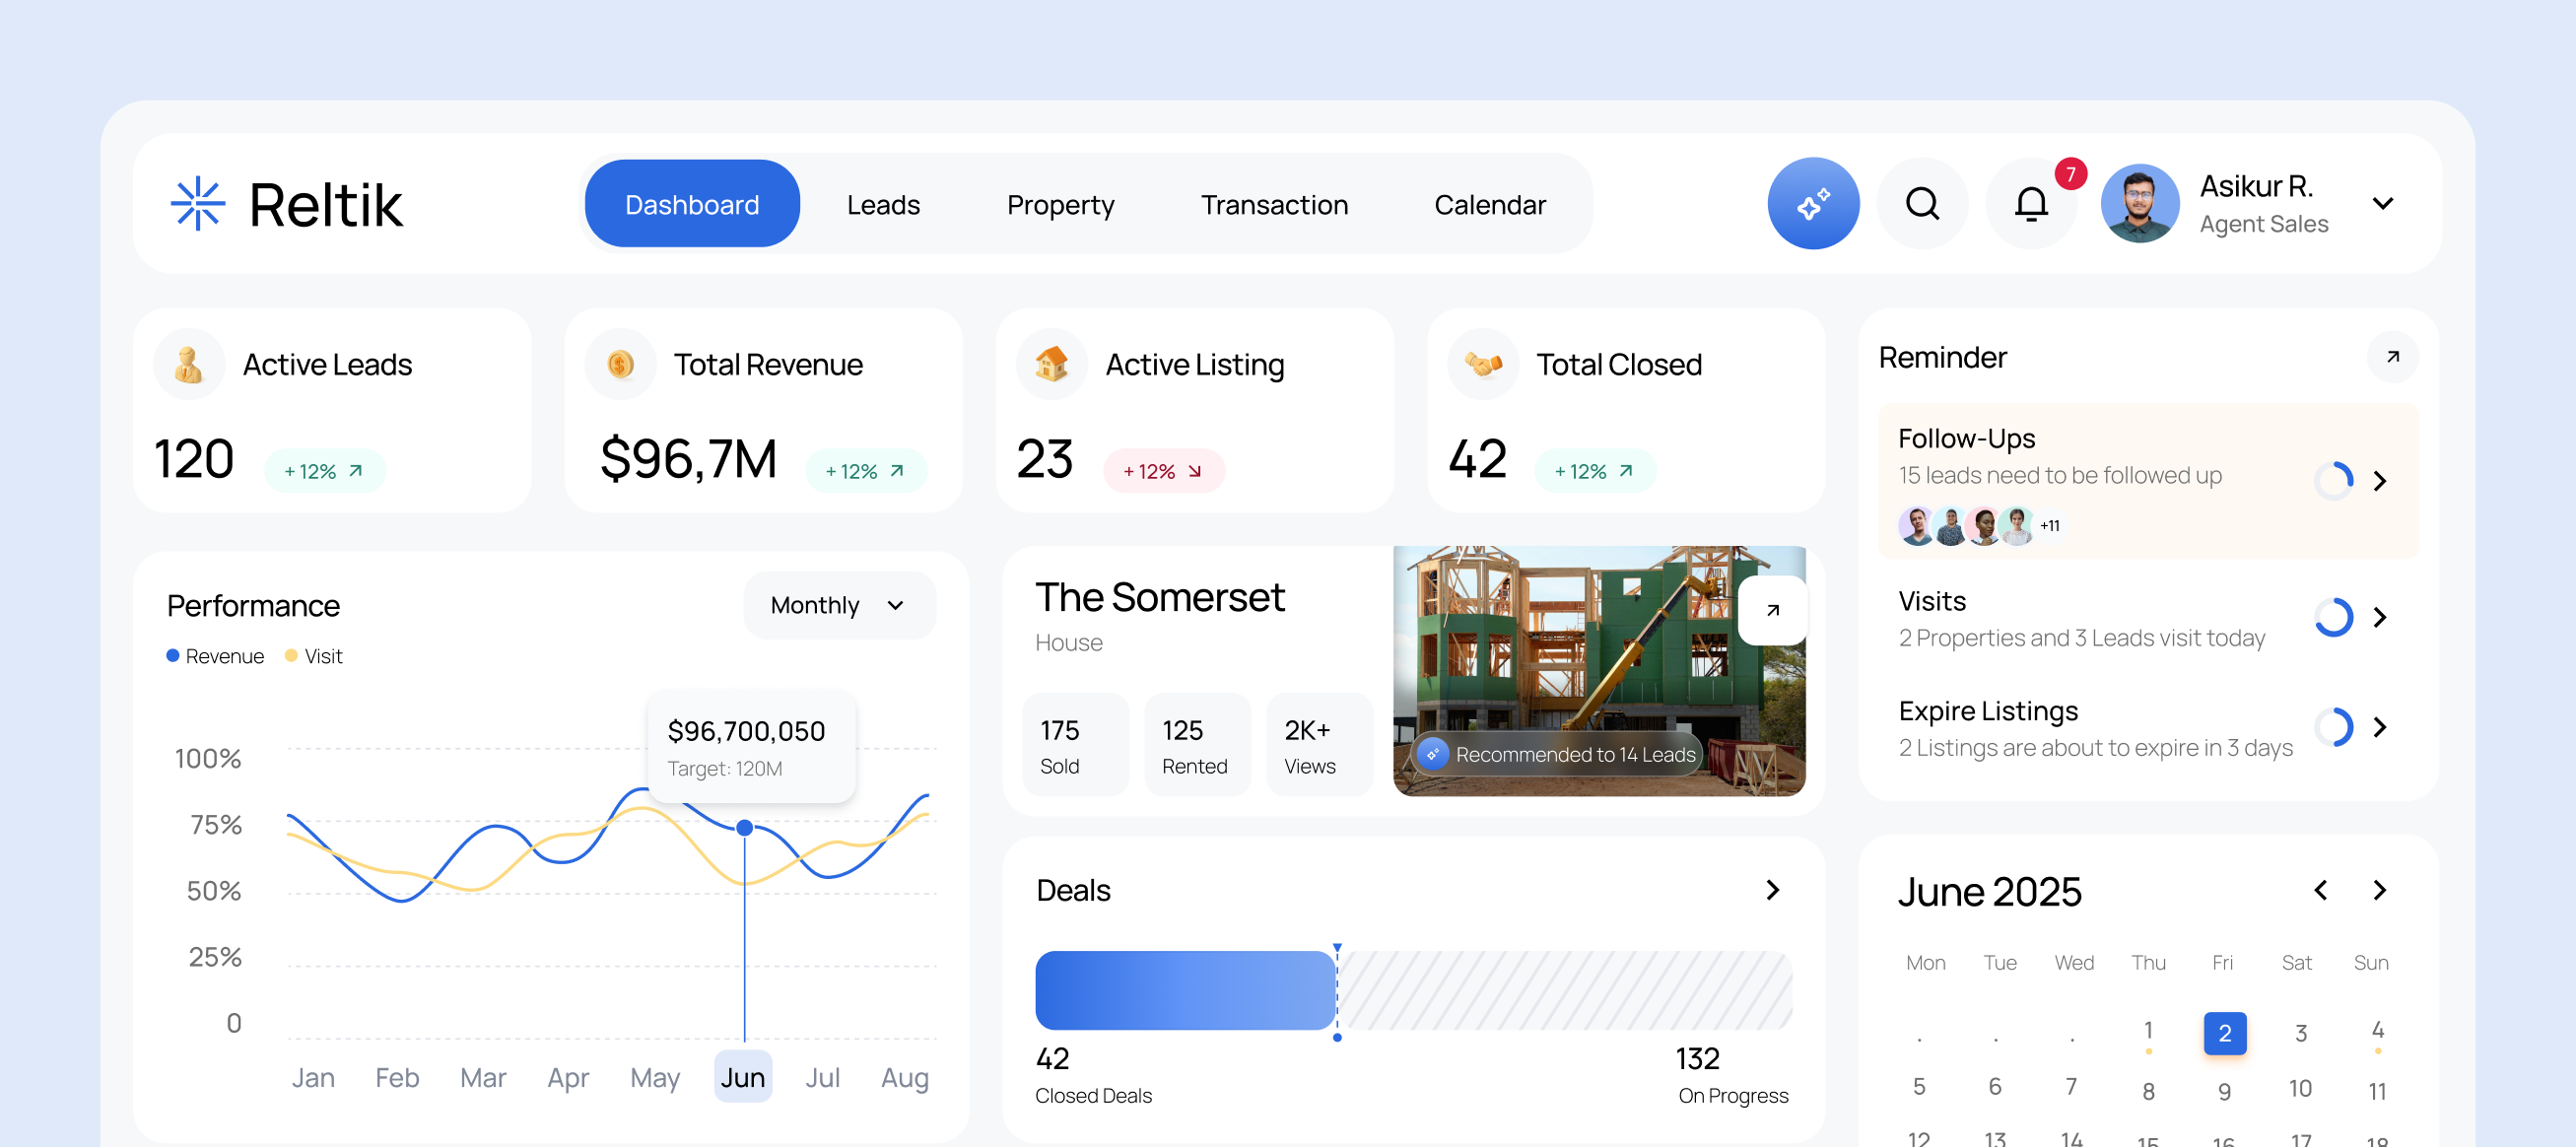Expand Follow-Ups reminder chevron
Image resolution: width=2576 pixels, height=1147 pixels.
click(x=2380, y=481)
